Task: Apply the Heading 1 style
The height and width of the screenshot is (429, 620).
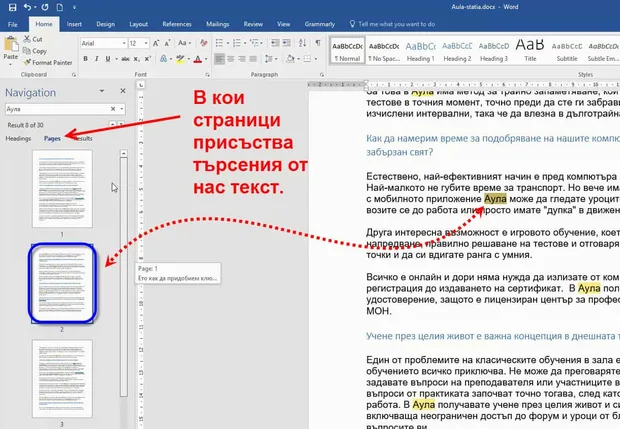Action: tap(421, 52)
